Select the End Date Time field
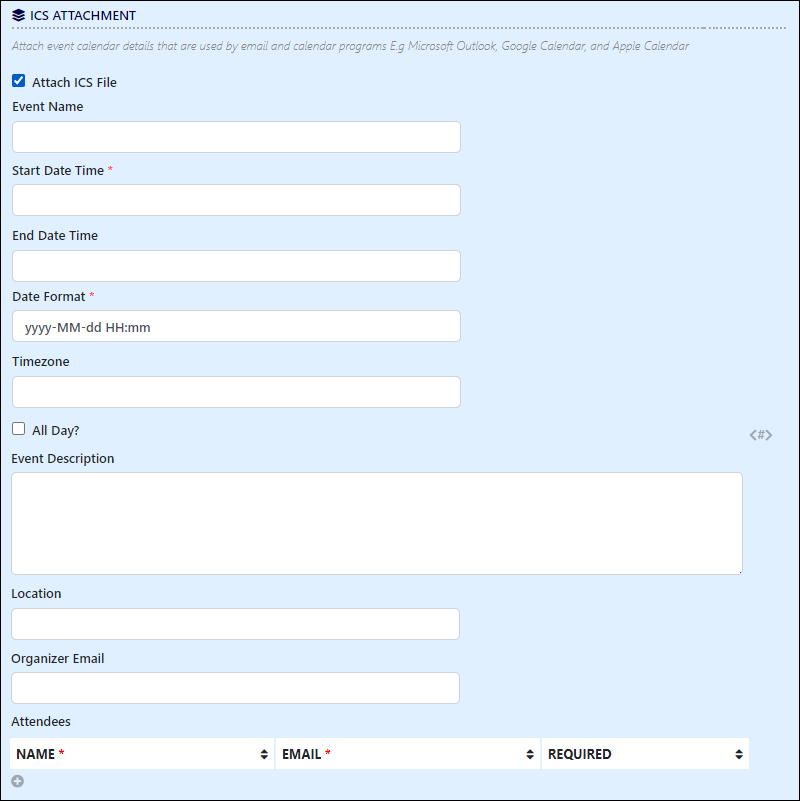The height and width of the screenshot is (801, 800). click(x=237, y=266)
